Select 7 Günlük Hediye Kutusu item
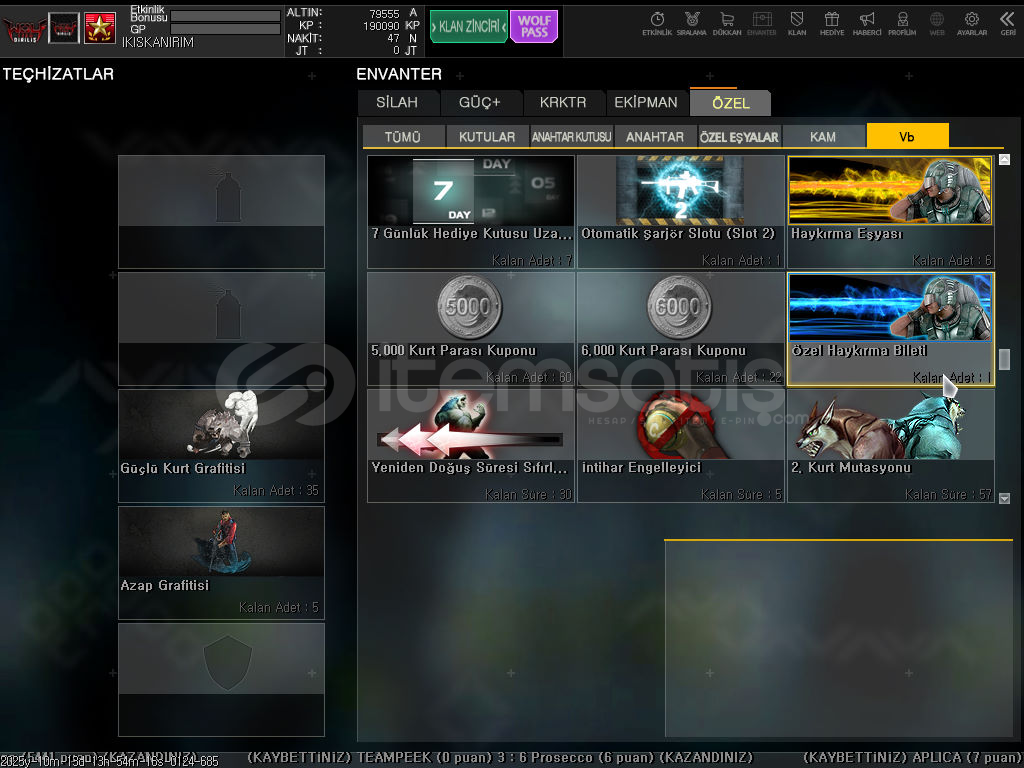Screen dimensions: 1024x768 pos(471,212)
